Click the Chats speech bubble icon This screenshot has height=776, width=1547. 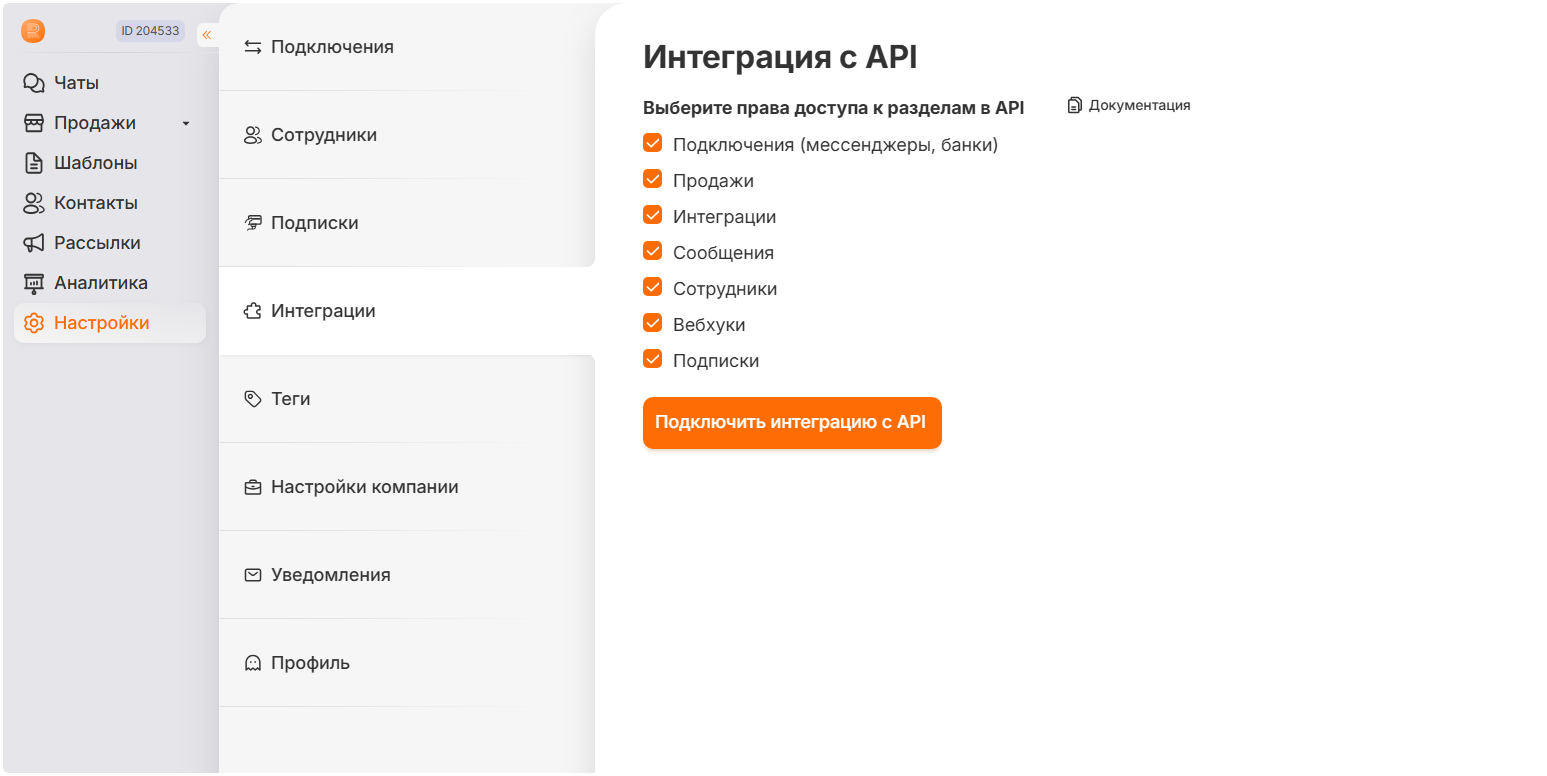[34, 83]
